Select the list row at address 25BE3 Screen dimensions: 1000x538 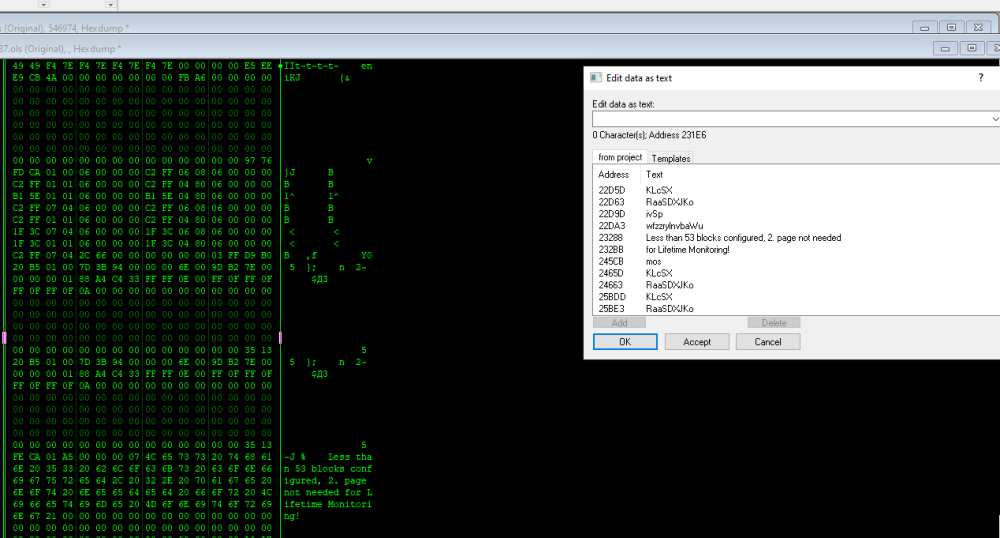pyautogui.click(x=797, y=309)
